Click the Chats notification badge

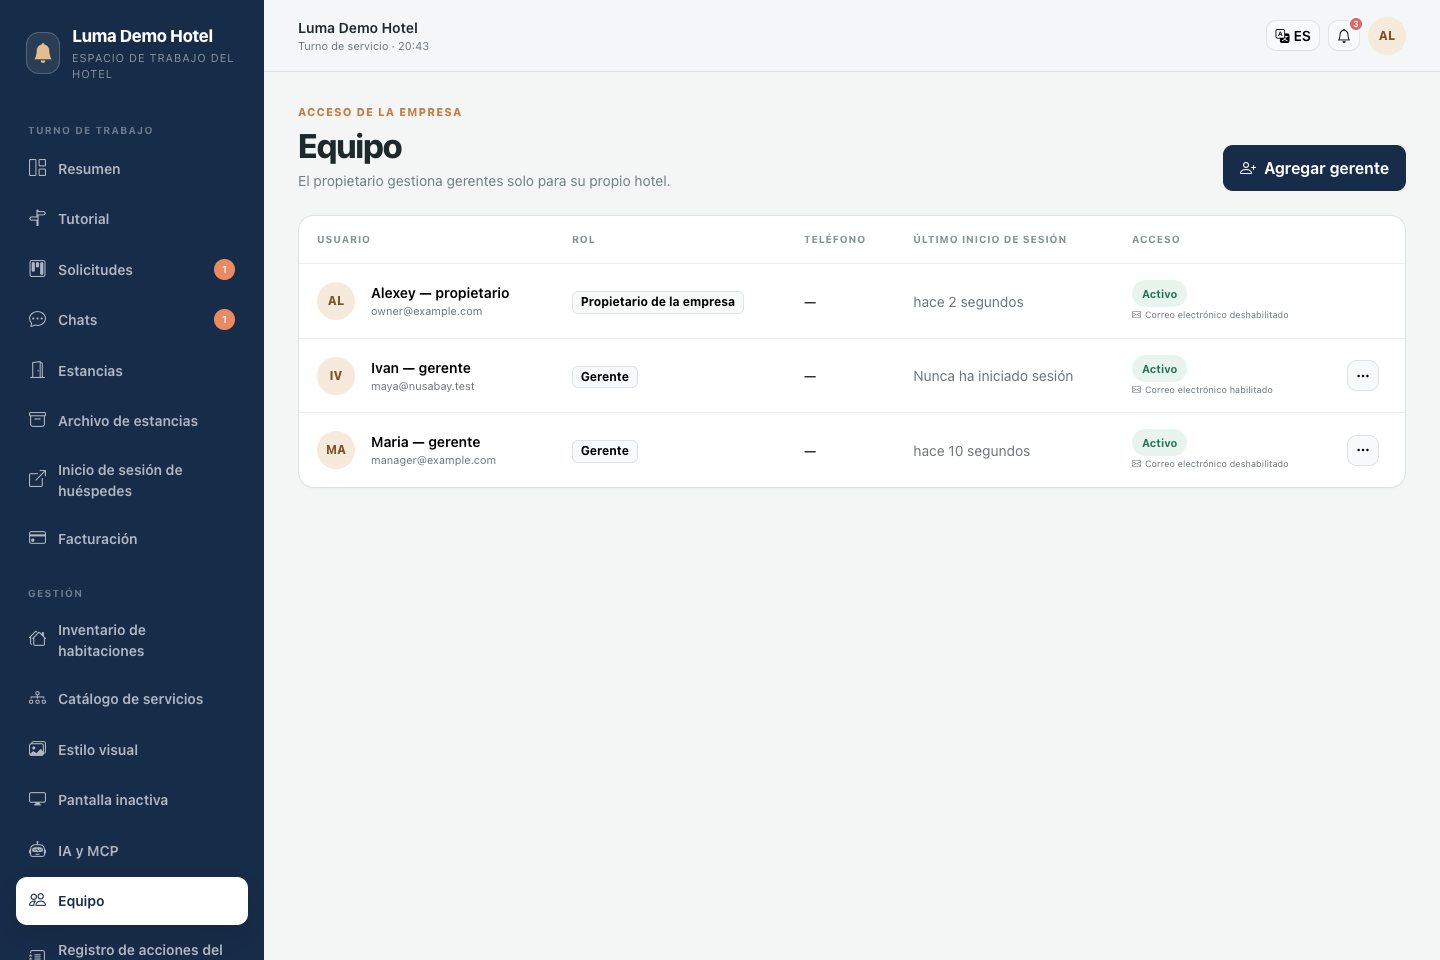tap(224, 319)
